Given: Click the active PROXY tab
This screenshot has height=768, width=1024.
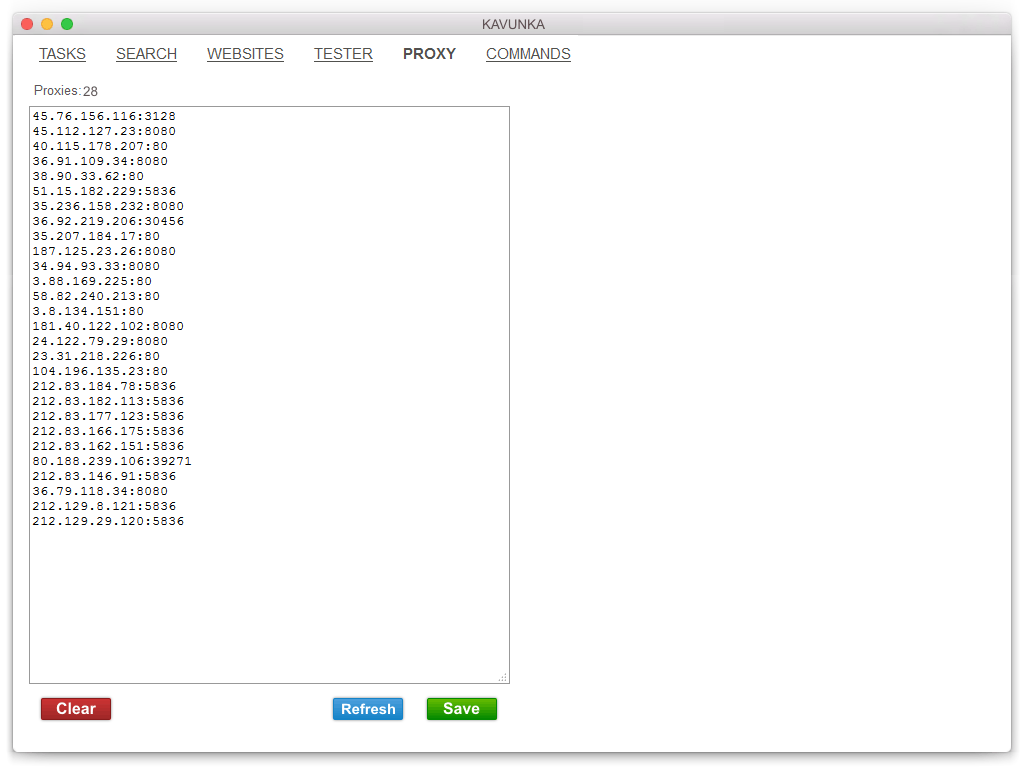Looking at the screenshot, I should click(x=429, y=54).
